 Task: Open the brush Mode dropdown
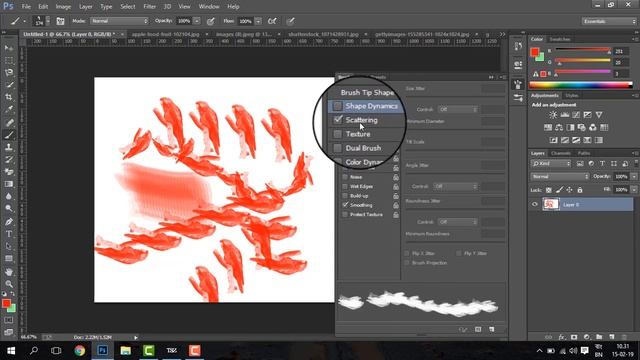pyautogui.click(x=119, y=21)
